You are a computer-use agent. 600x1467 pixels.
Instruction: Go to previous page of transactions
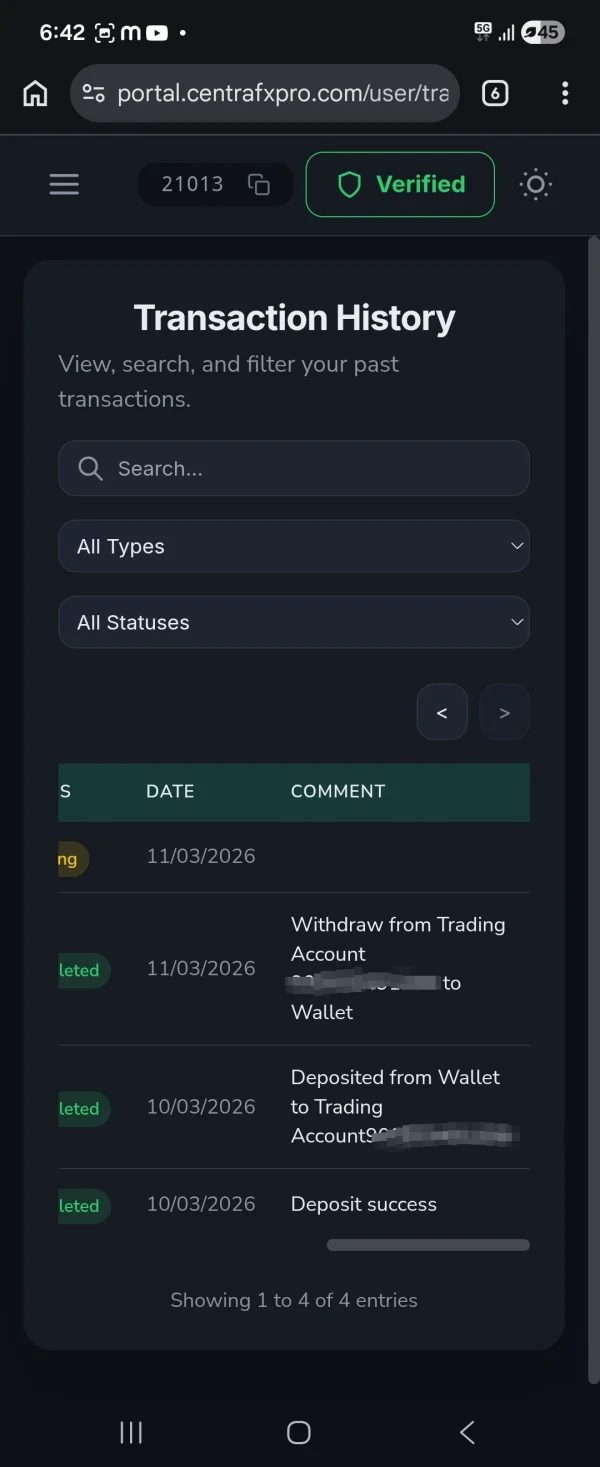coord(442,712)
